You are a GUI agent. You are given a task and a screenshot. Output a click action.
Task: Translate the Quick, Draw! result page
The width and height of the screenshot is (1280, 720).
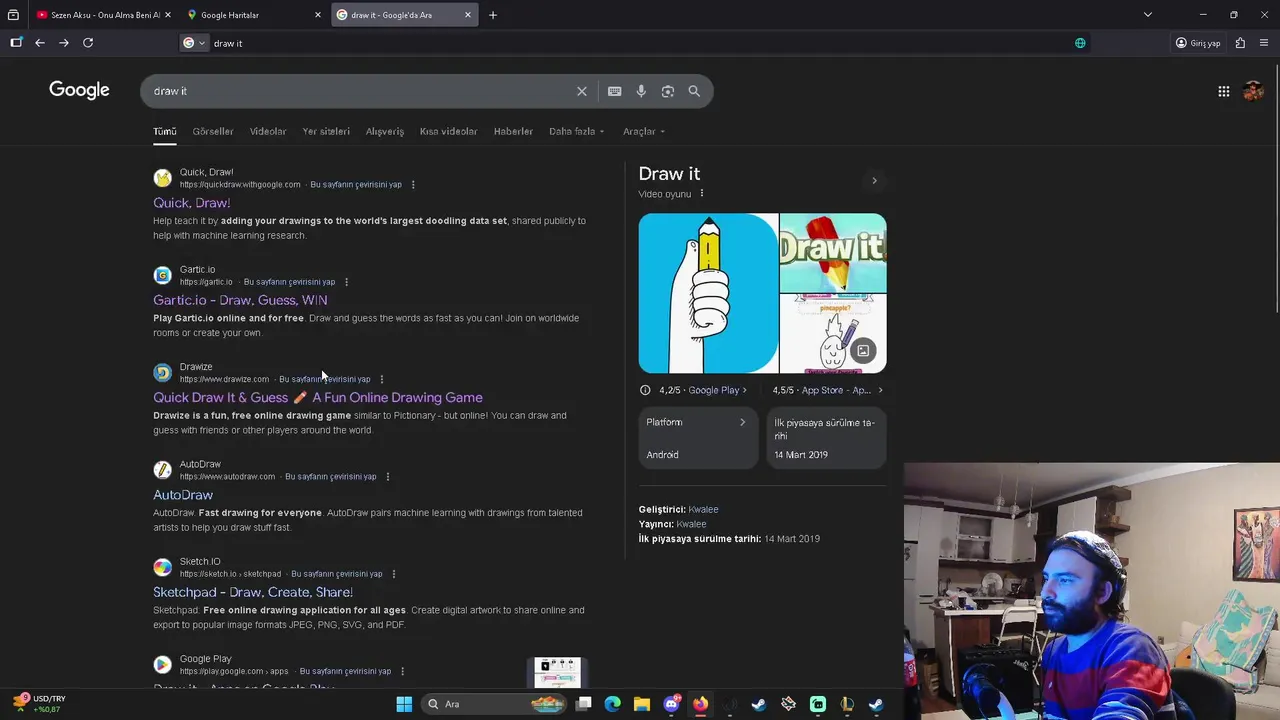[x=356, y=185]
